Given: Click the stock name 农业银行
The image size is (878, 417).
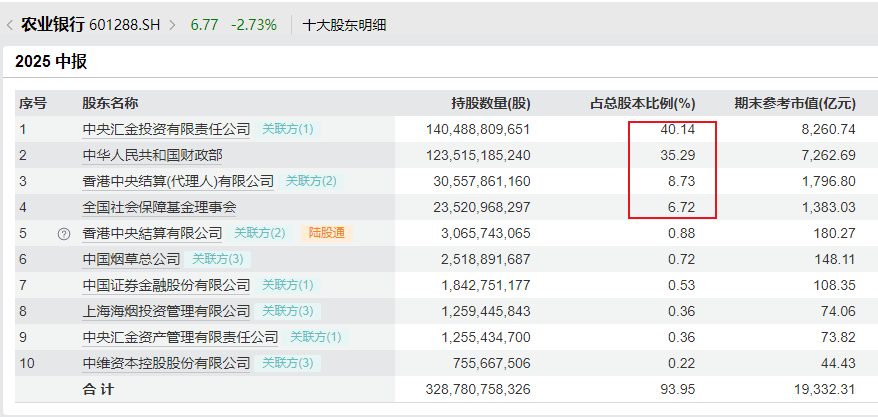Looking at the screenshot, I should 53,25.
